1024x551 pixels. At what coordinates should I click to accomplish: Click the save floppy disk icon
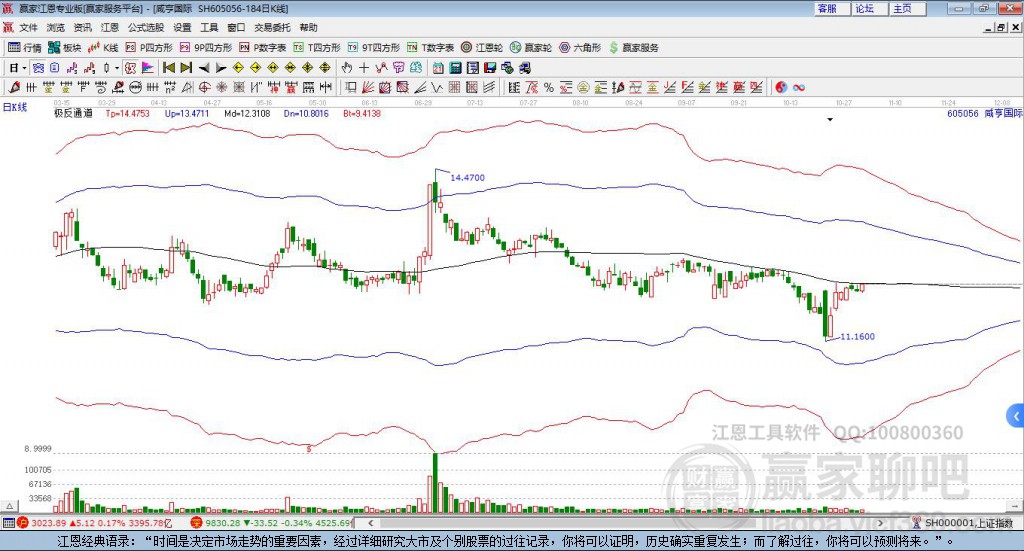(x=490, y=68)
